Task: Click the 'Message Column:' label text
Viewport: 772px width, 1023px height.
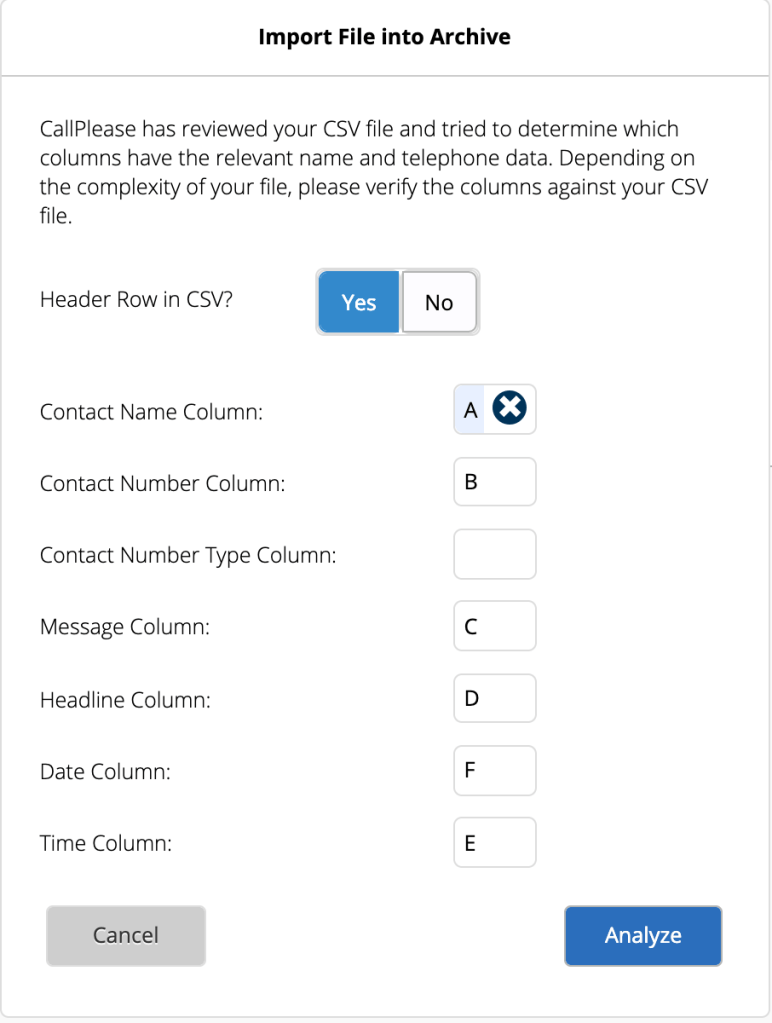Action: click(125, 628)
